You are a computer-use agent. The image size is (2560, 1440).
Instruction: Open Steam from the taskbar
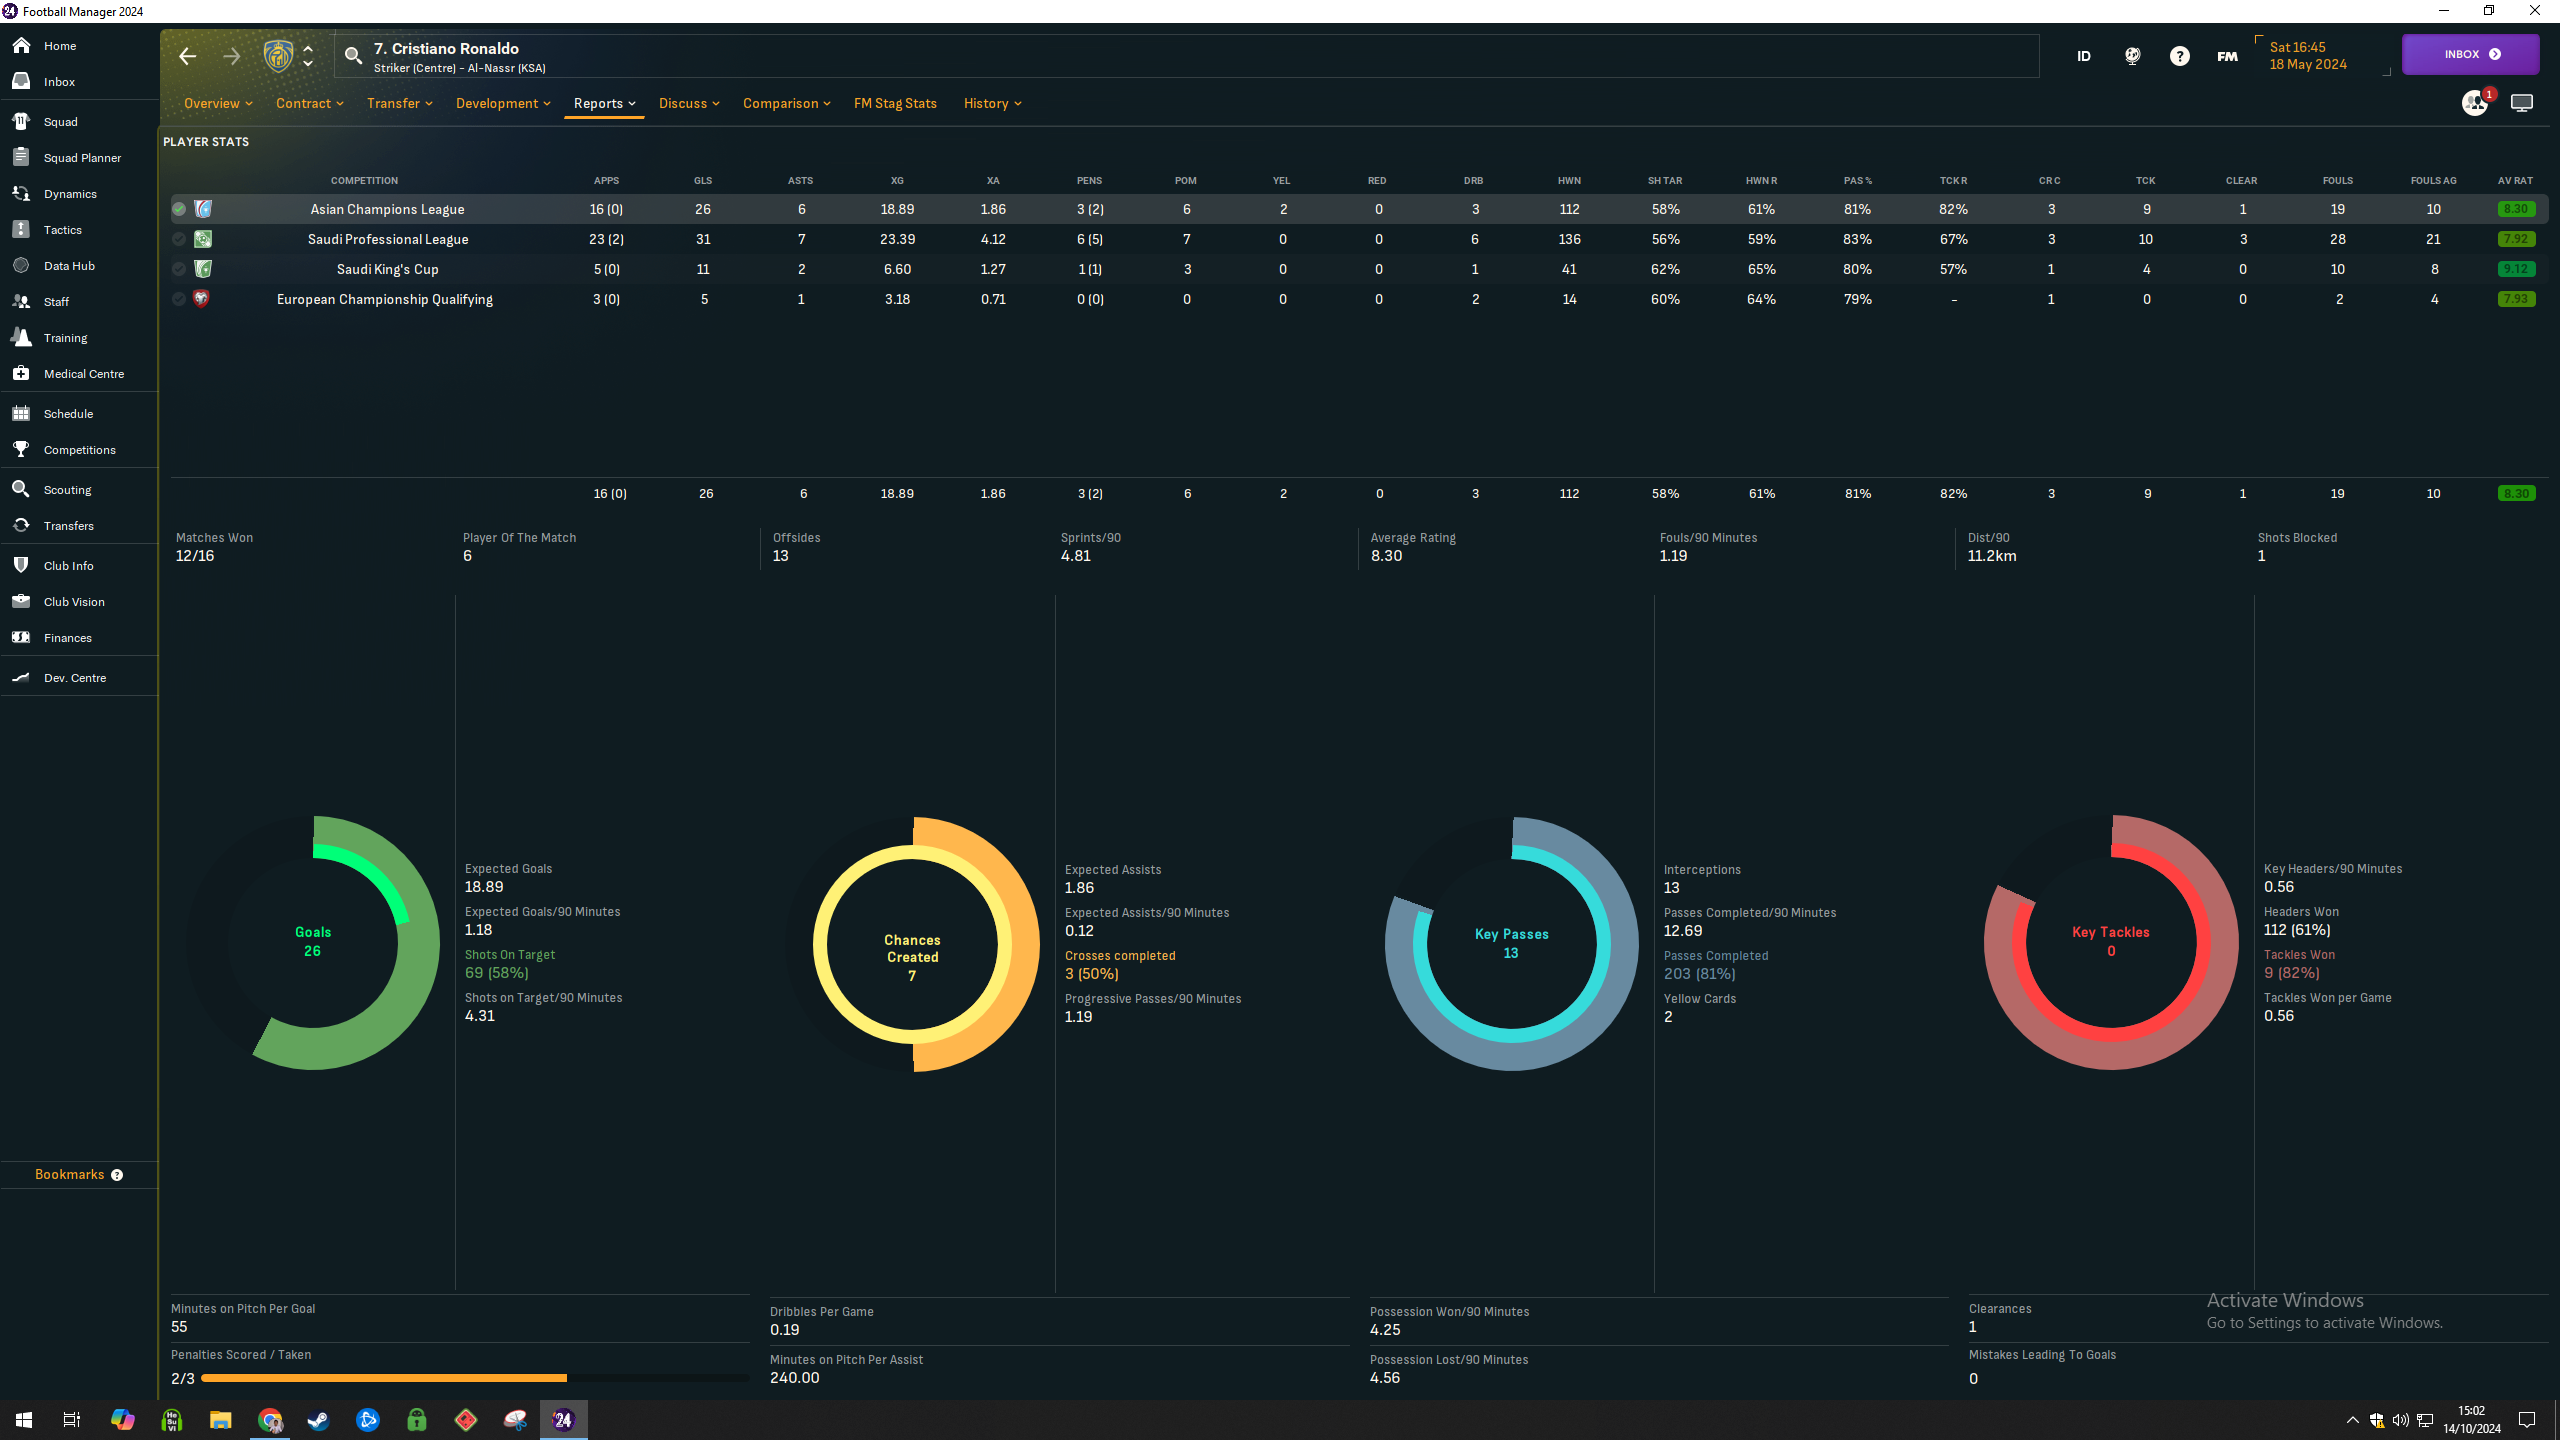(x=319, y=1420)
